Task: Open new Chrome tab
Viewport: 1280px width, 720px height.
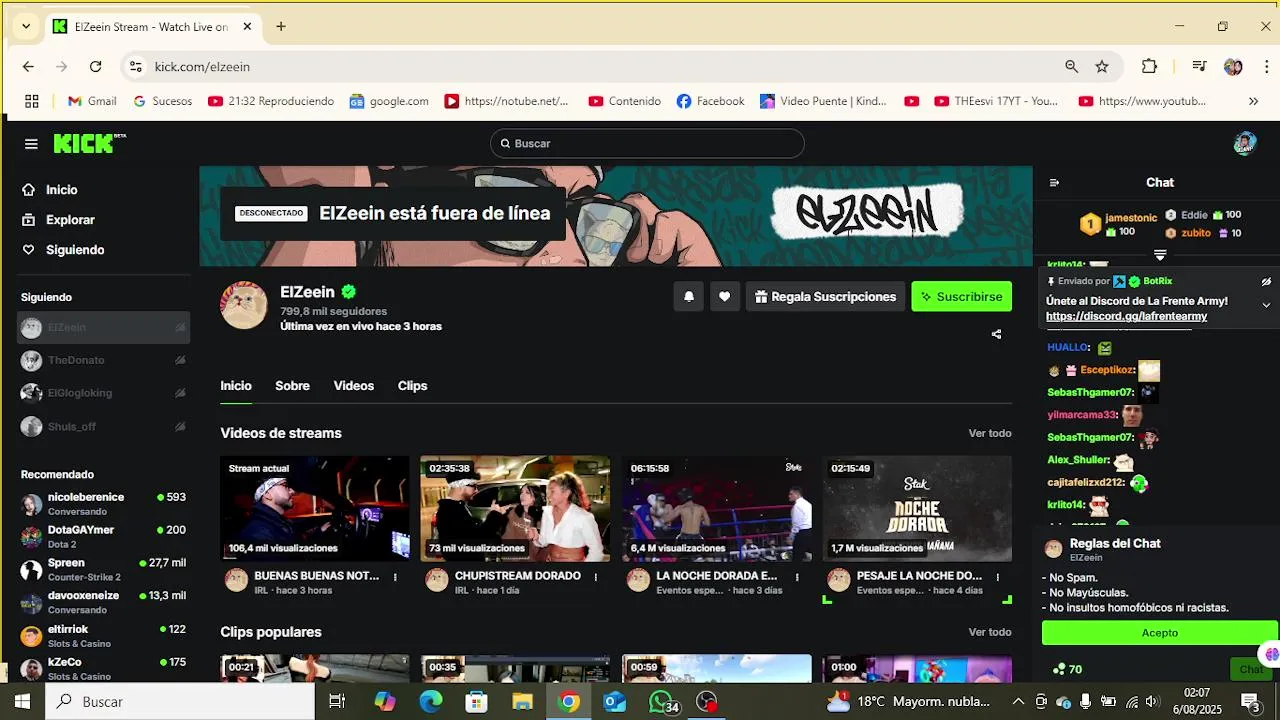Action: pyautogui.click(x=281, y=27)
